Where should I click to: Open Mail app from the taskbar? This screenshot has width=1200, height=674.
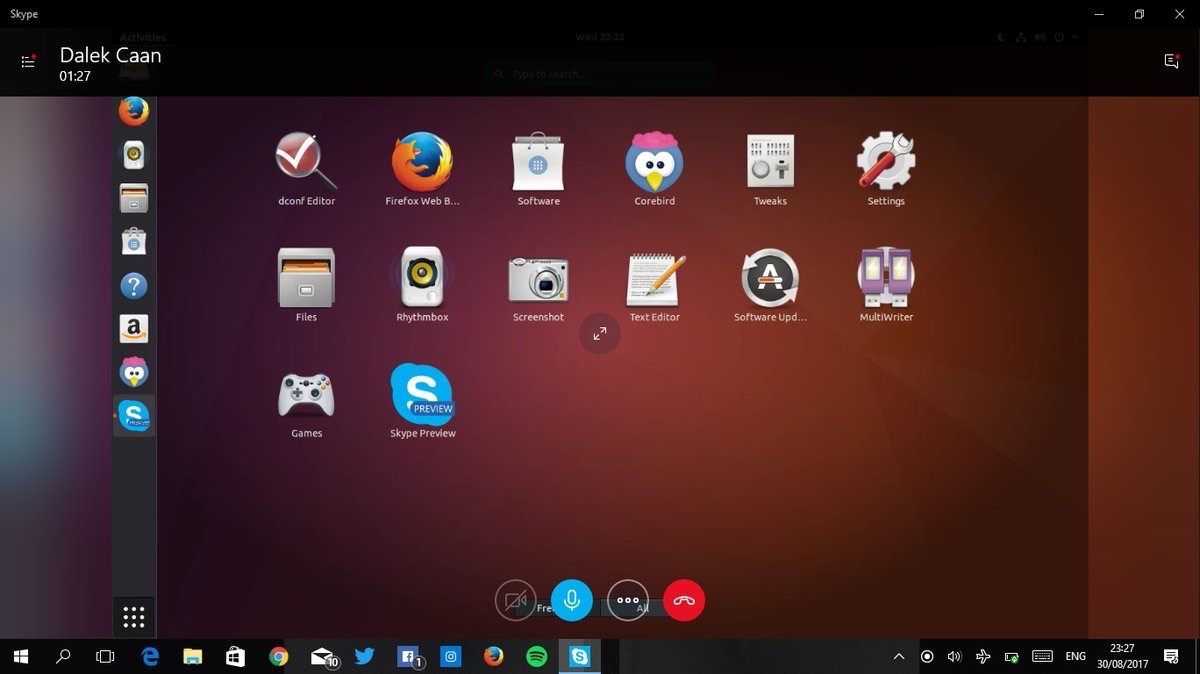322,657
